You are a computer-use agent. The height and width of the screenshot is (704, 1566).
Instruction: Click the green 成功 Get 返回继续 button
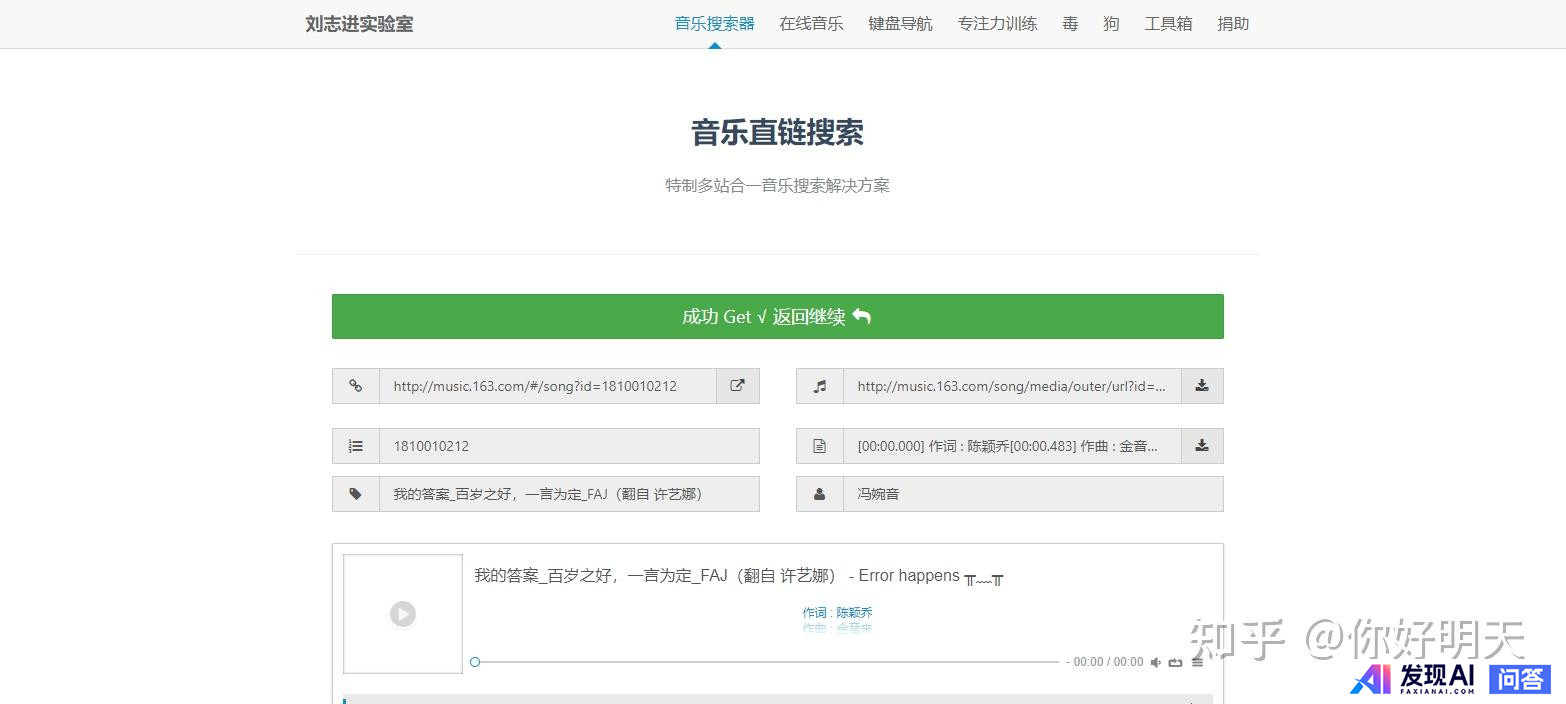click(x=777, y=316)
